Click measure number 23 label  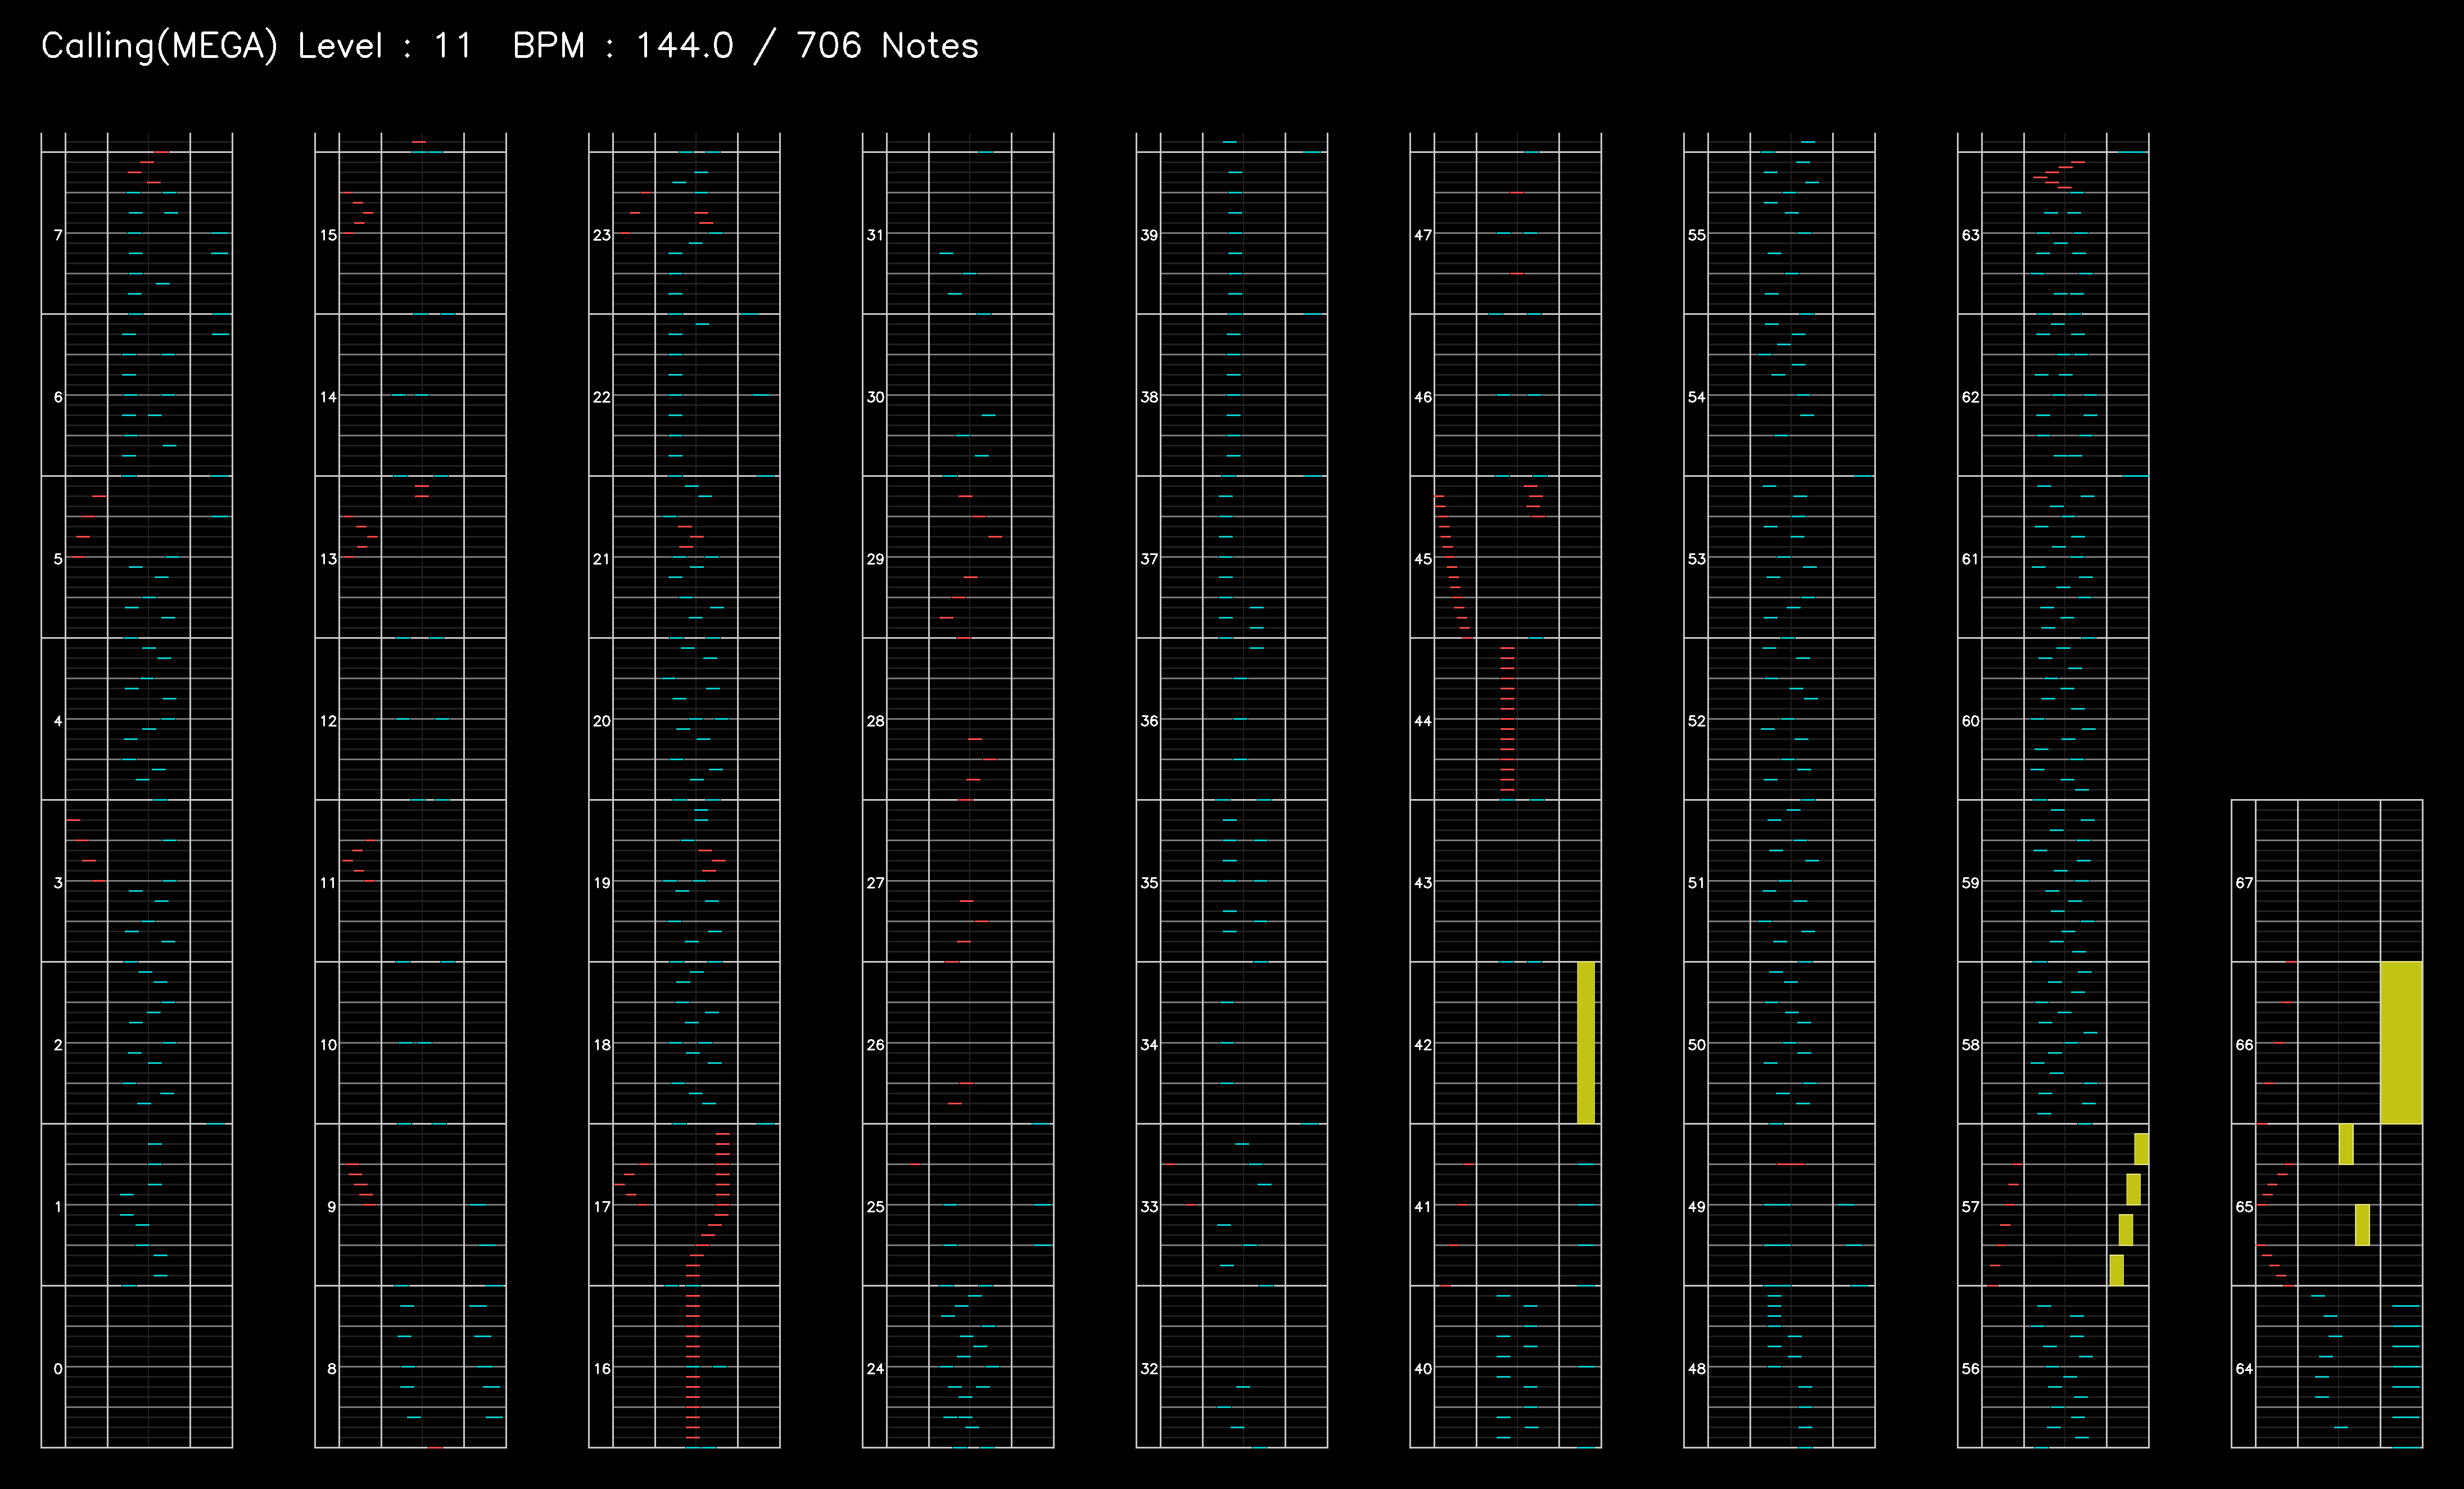pyautogui.click(x=601, y=235)
